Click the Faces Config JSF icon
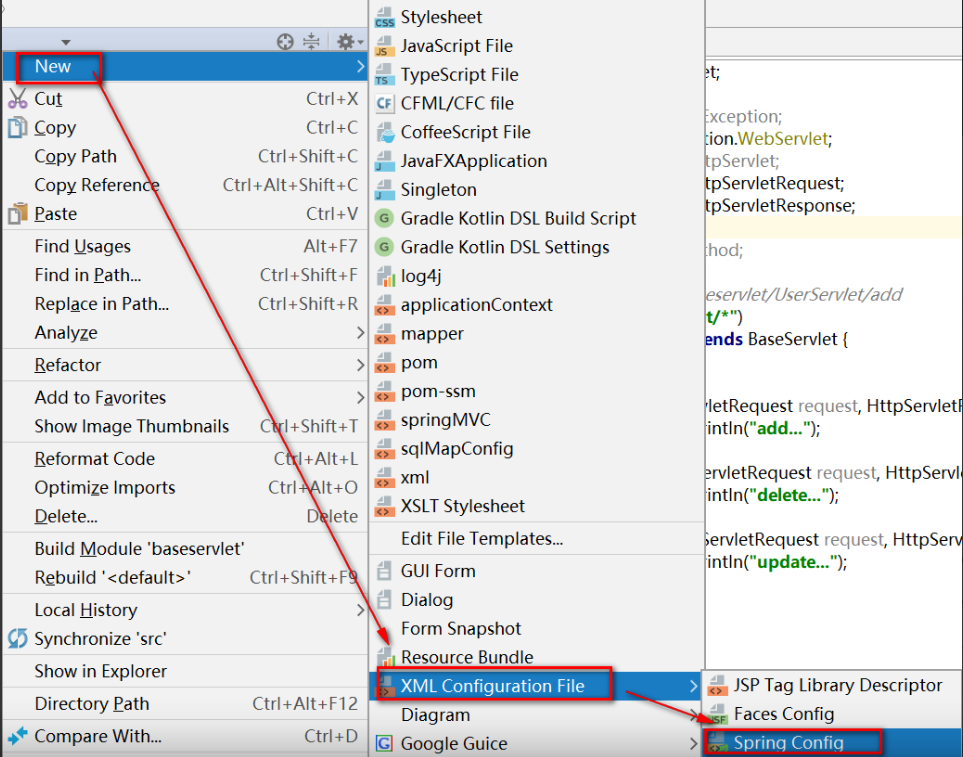The width and height of the screenshot is (963, 757). [716, 714]
